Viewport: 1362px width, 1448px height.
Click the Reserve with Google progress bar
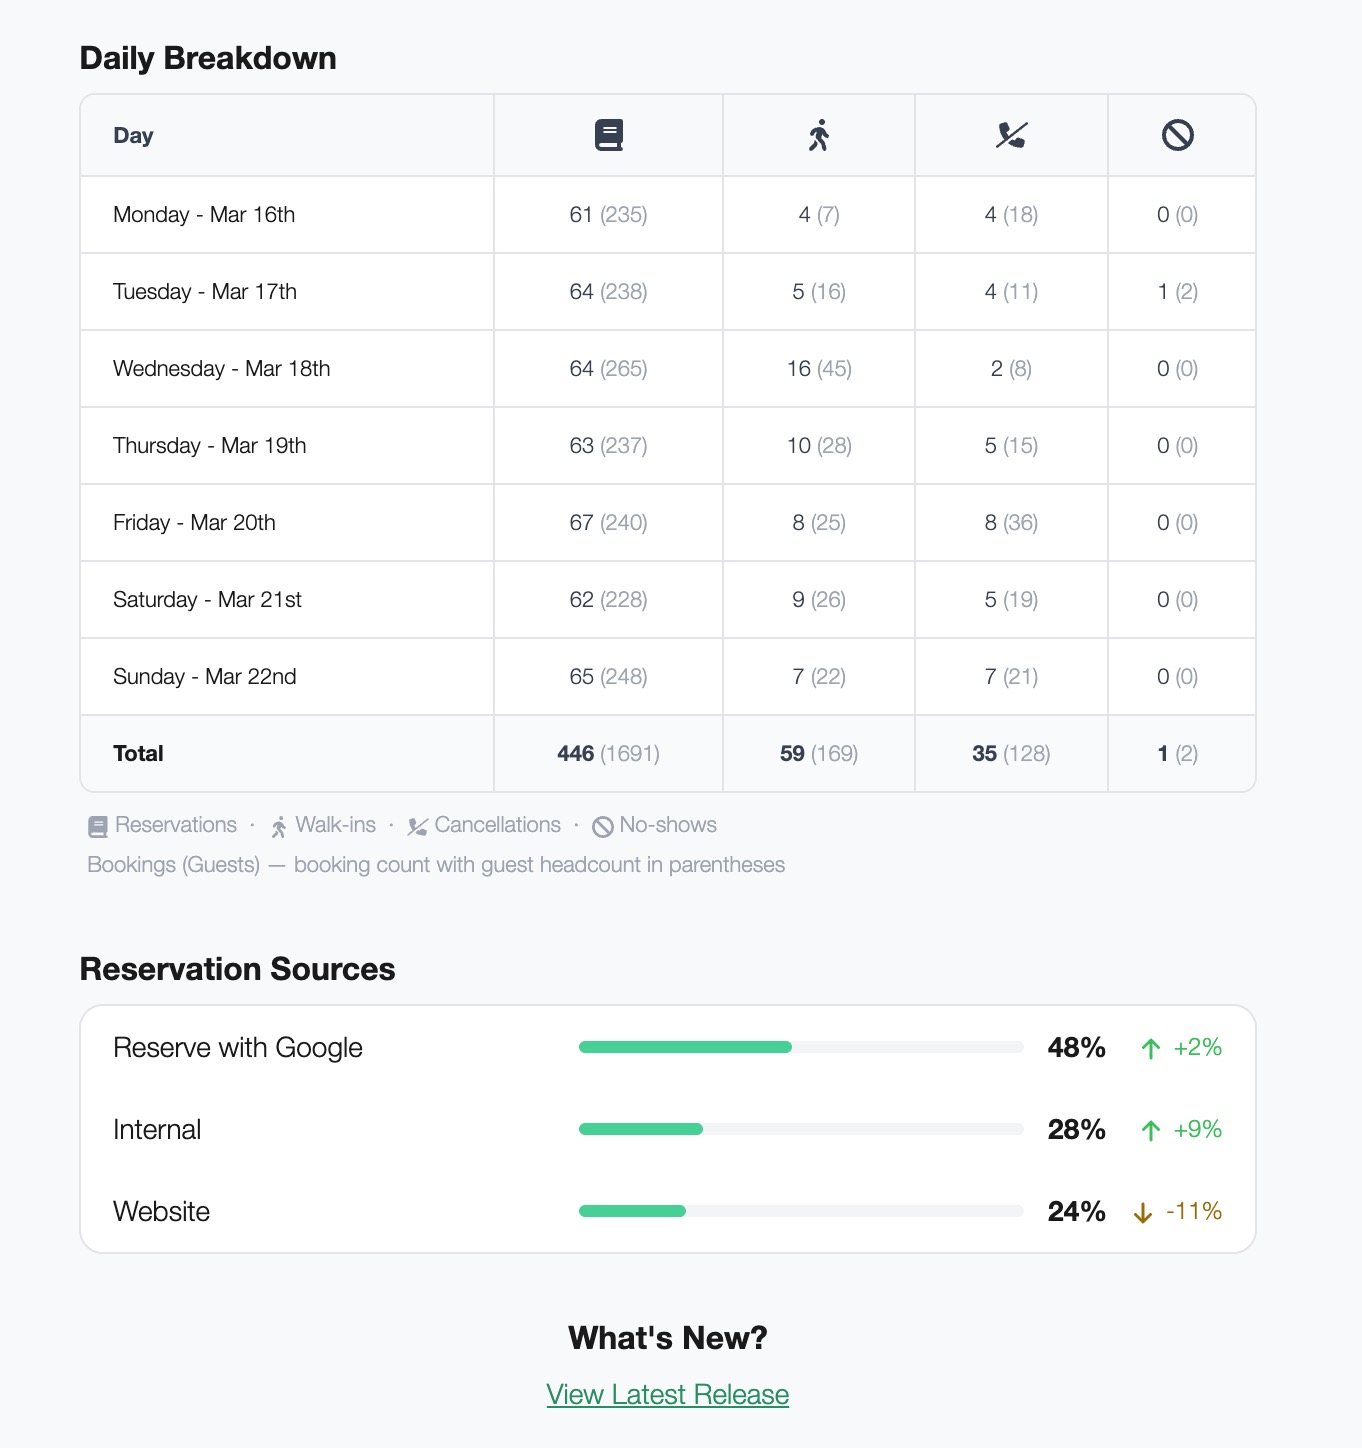point(800,1047)
